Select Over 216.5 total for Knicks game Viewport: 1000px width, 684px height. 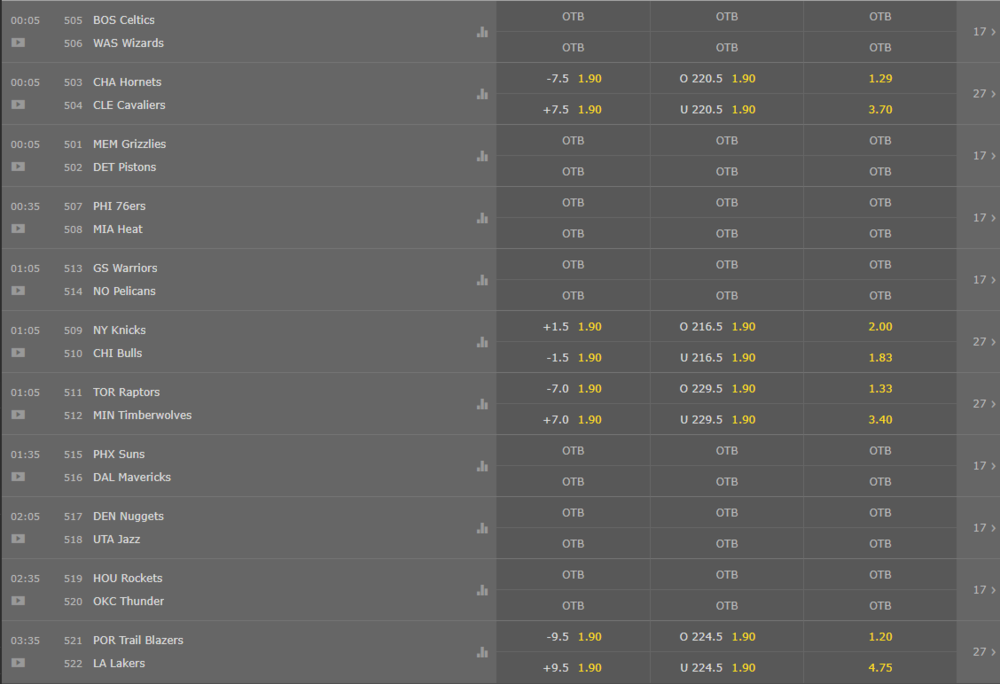[x=726, y=326]
